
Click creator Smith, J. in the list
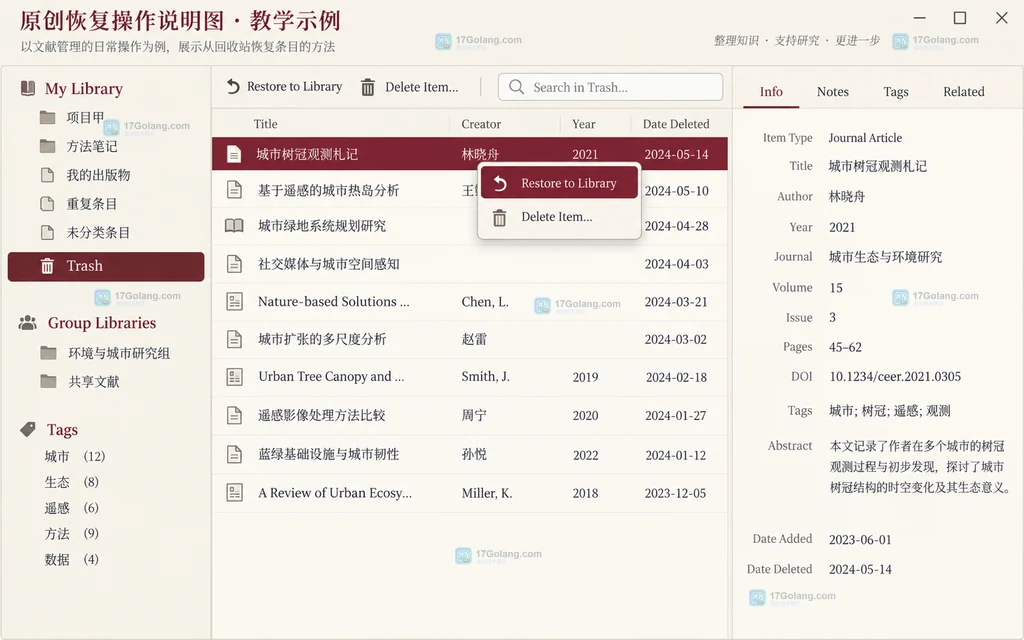[x=485, y=377]
